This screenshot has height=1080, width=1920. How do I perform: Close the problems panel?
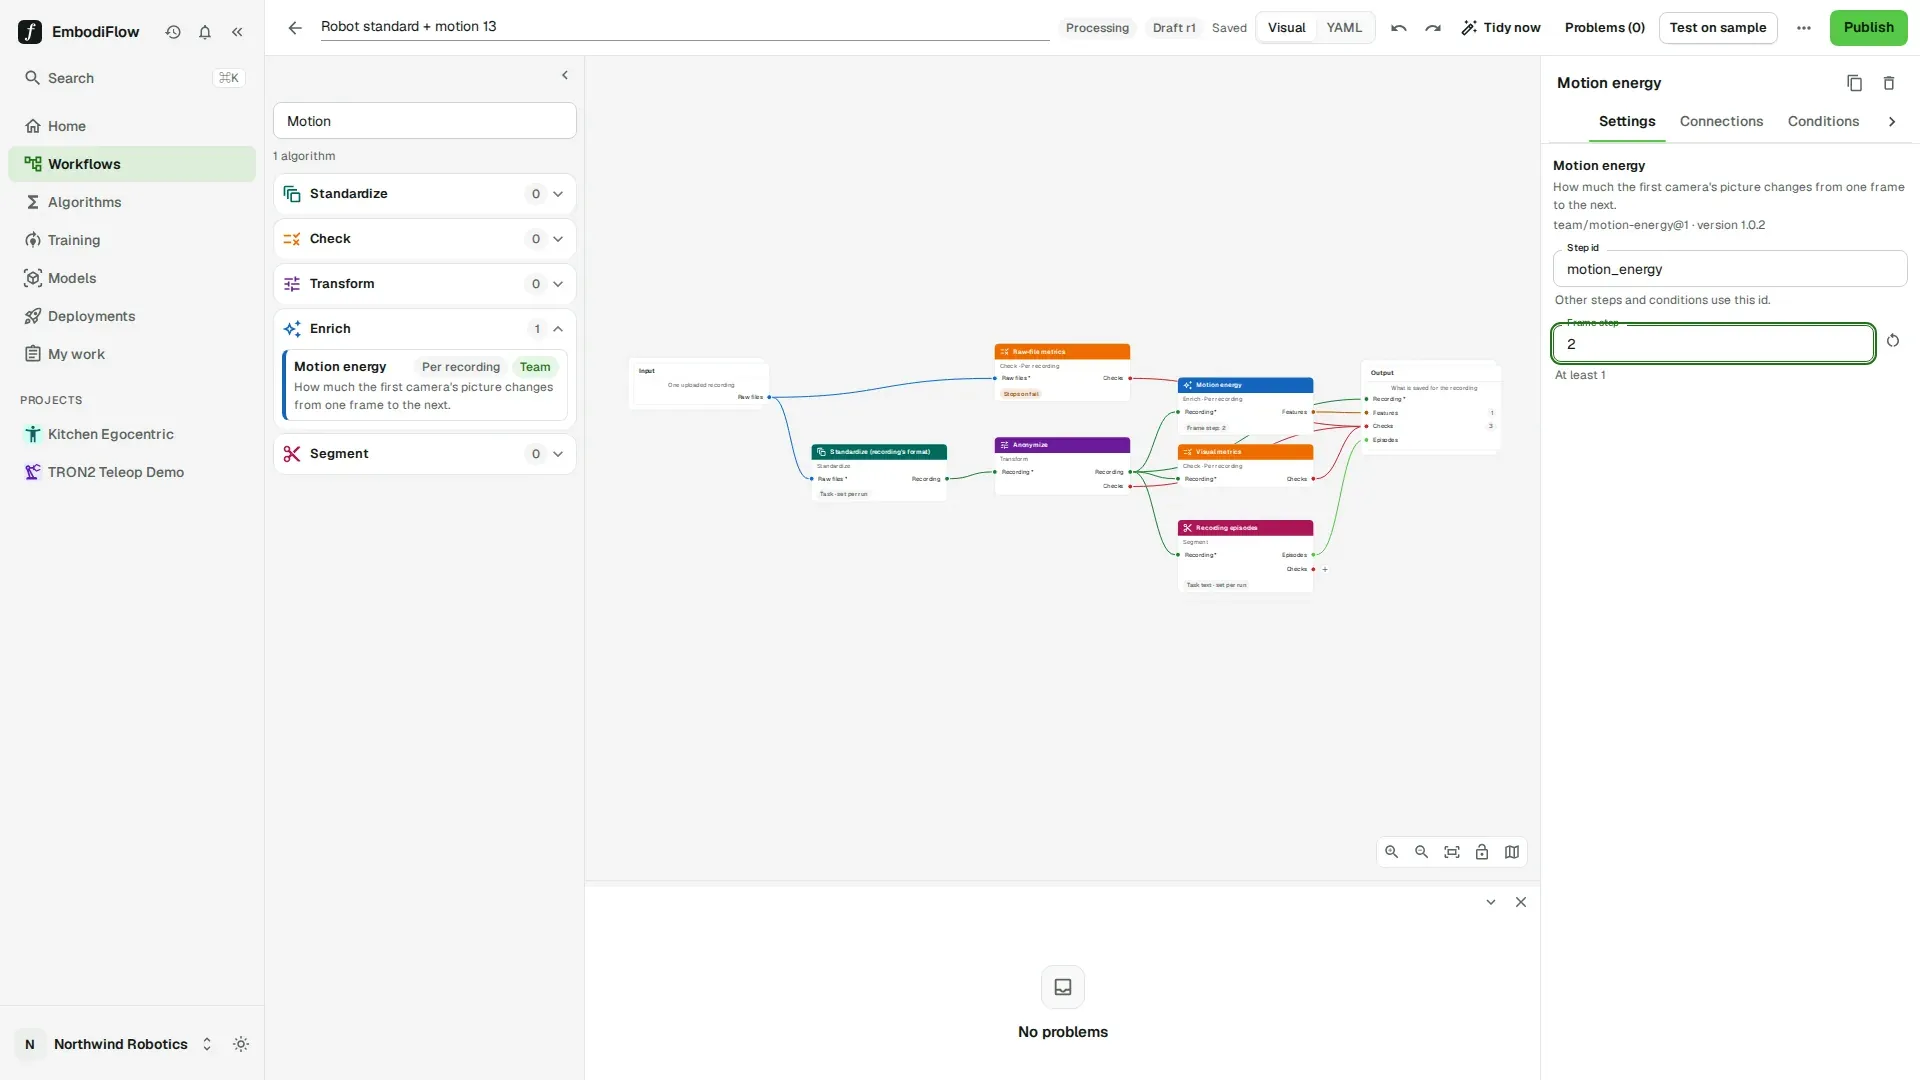coord(1521,902)
